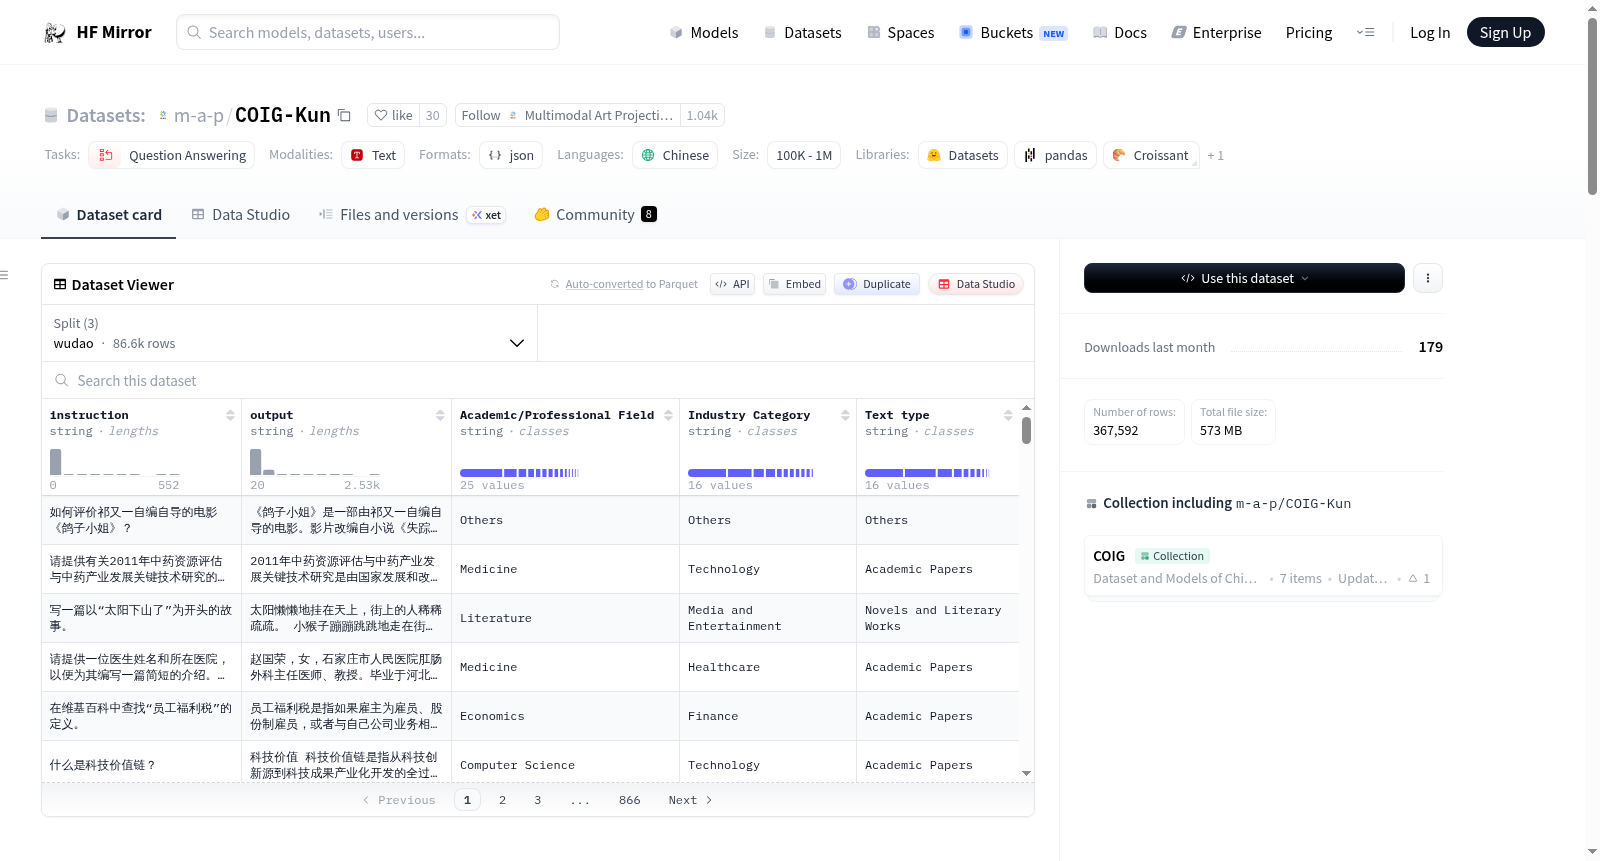Select the Chinese language tag
Screen dimensions: 1600x861
click(x=675, y=155)
